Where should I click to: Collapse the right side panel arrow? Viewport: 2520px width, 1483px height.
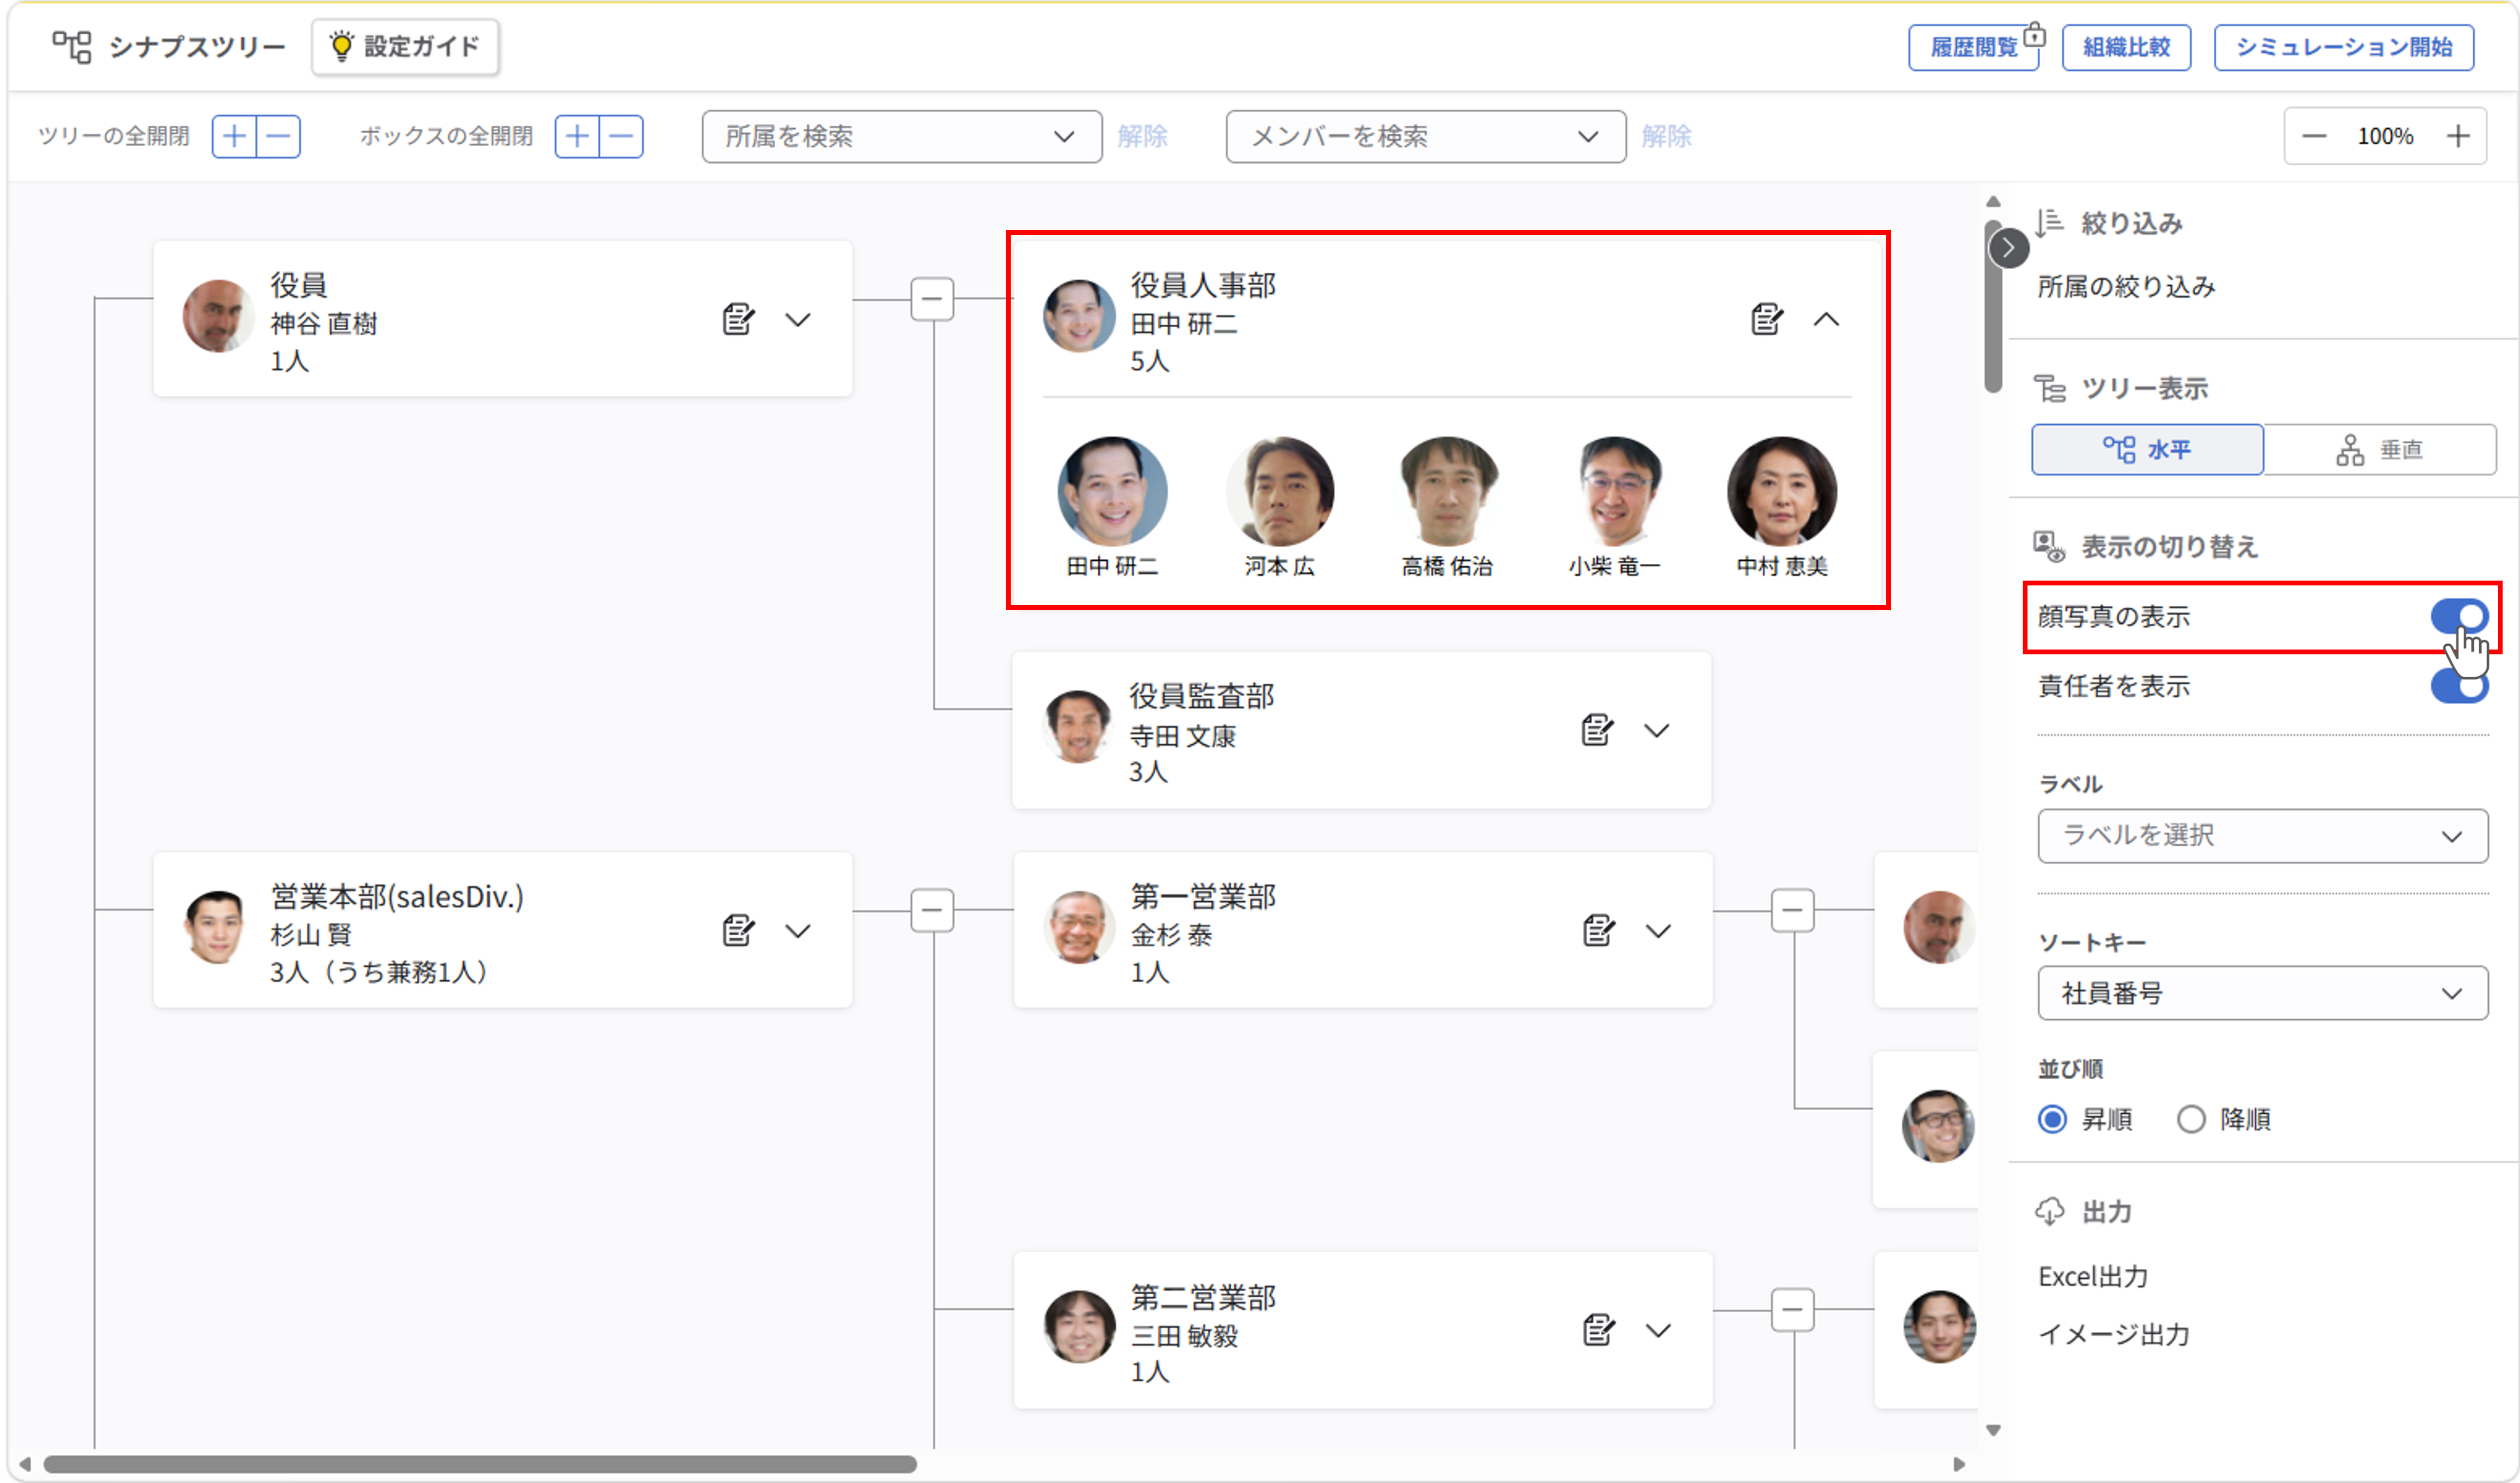tap(2008, 248)
